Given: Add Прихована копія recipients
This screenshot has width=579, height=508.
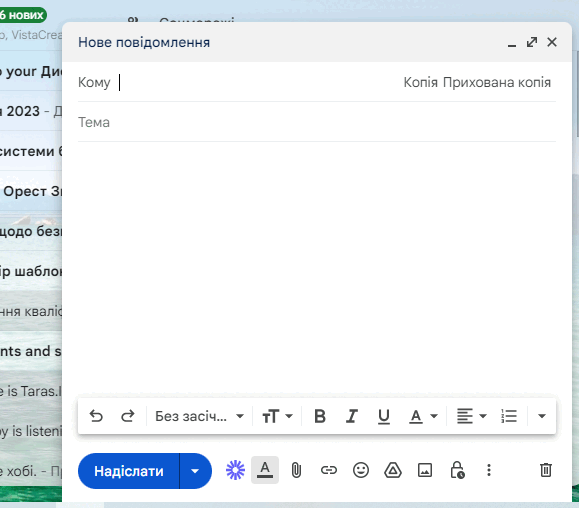Looking at the screenshot, I should pos(497,82).
